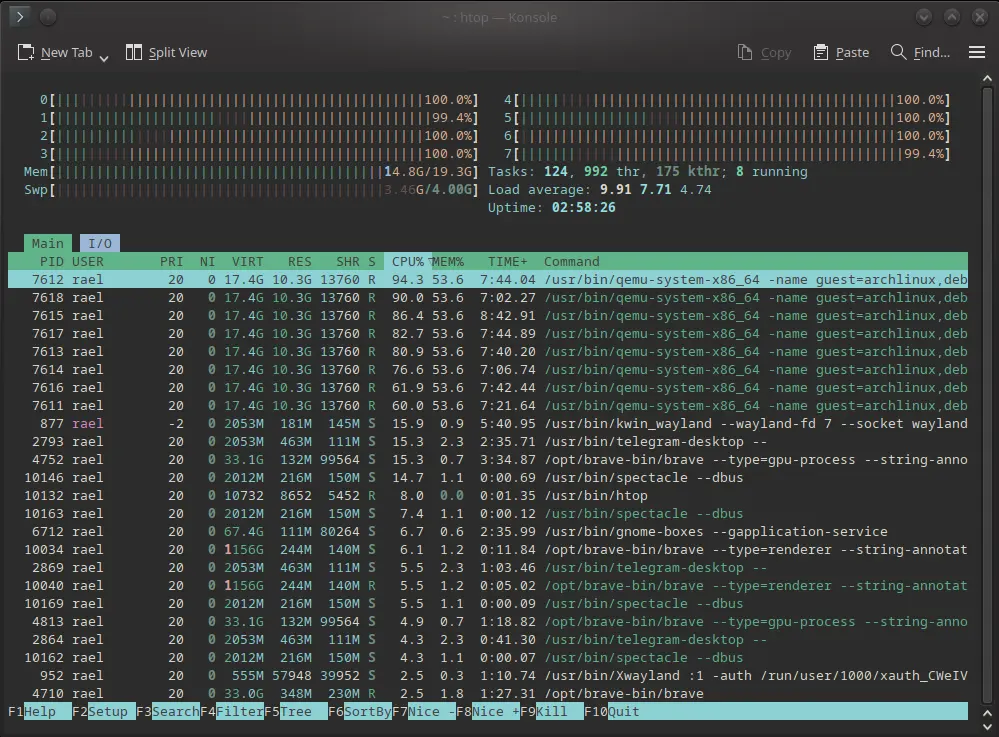Viewport: 999px width, 737px height.
Task: Sort by the PRI column header
Action: (x=171, y=261)
